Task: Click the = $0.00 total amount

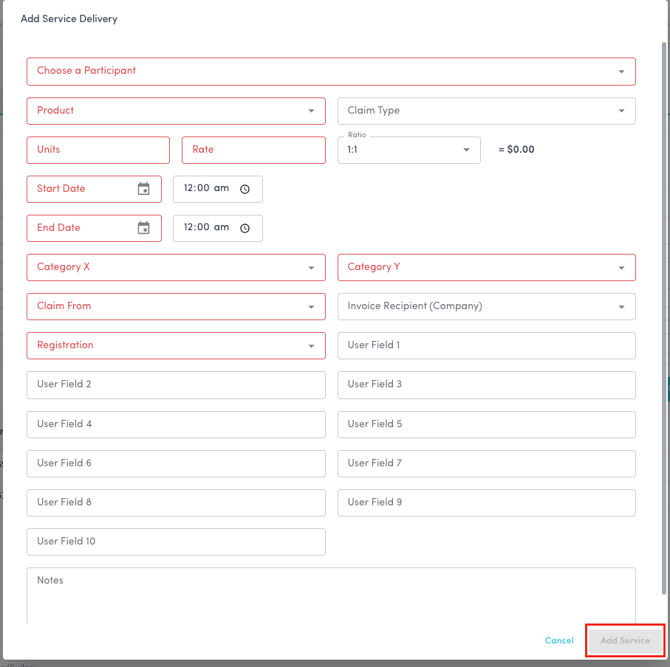Action: click(x=516, y=150)
